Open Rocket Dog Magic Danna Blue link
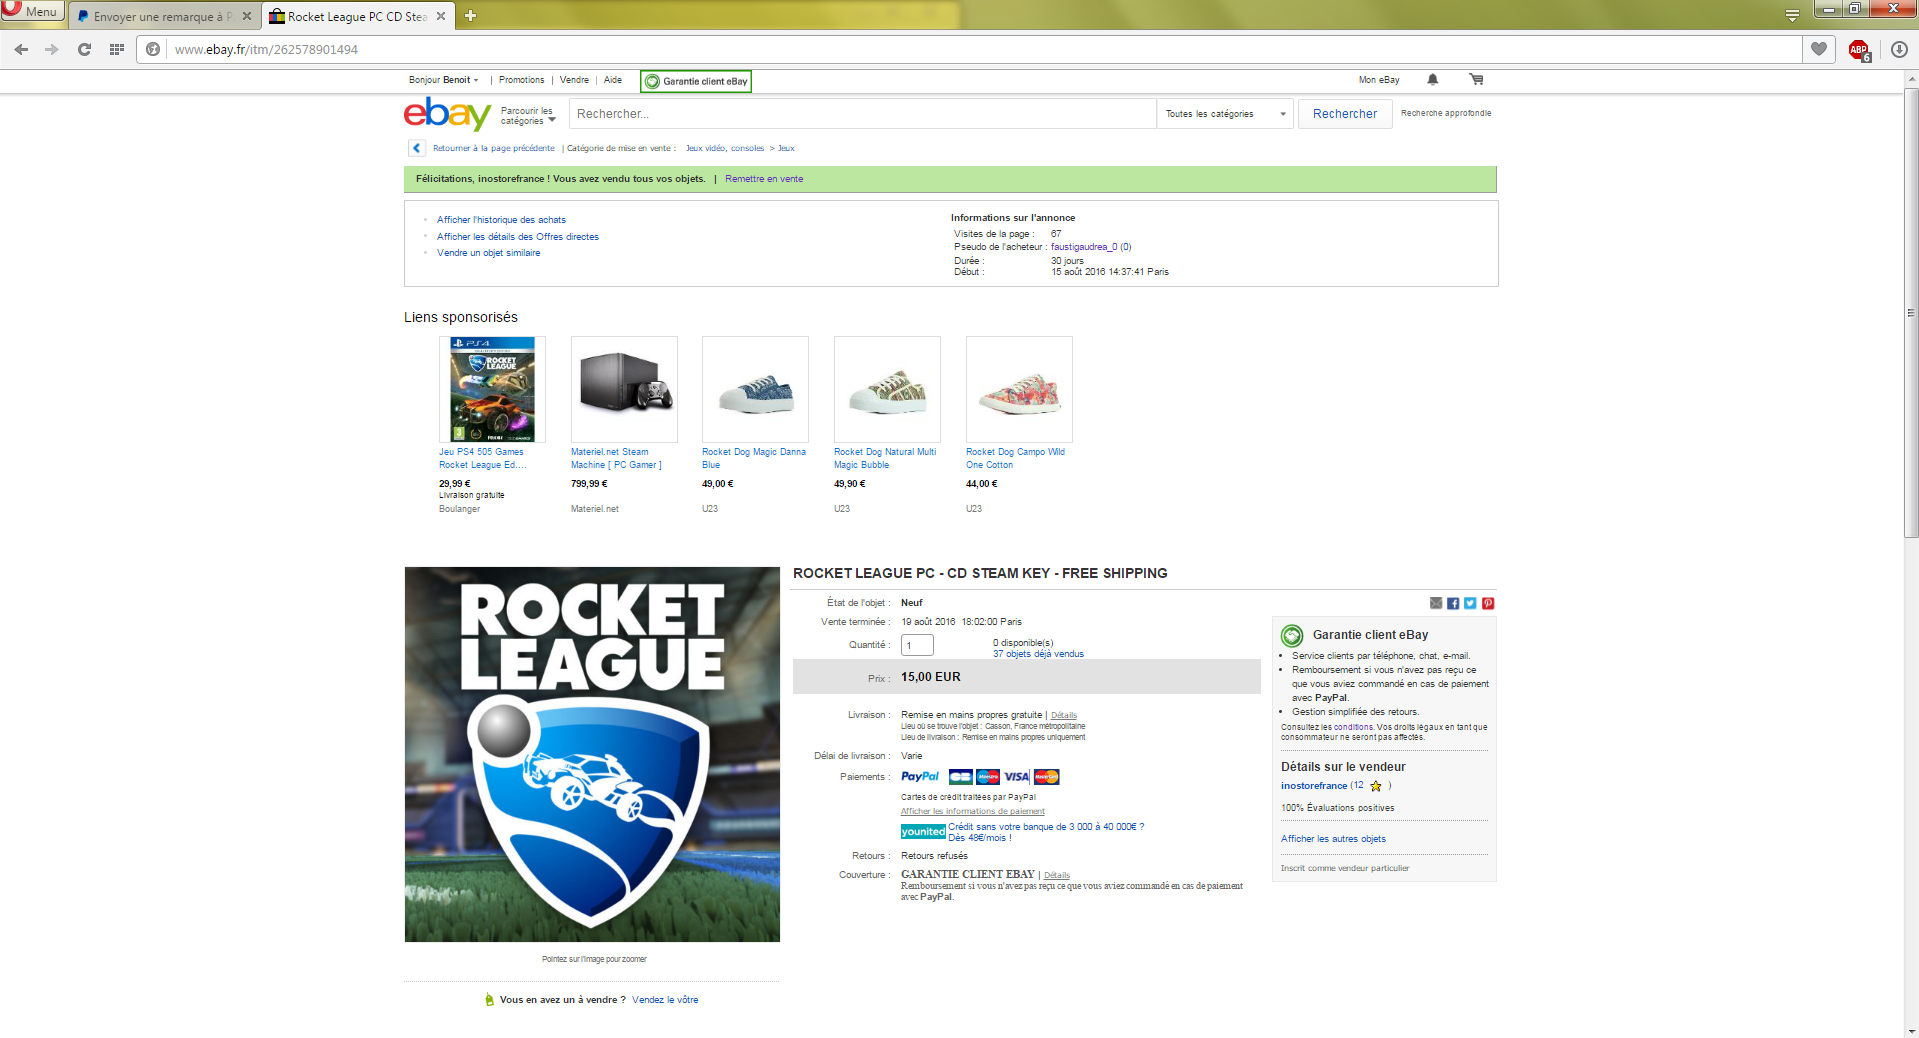The height and width of the screenshot is (1038, 1919). coord(754,458)
